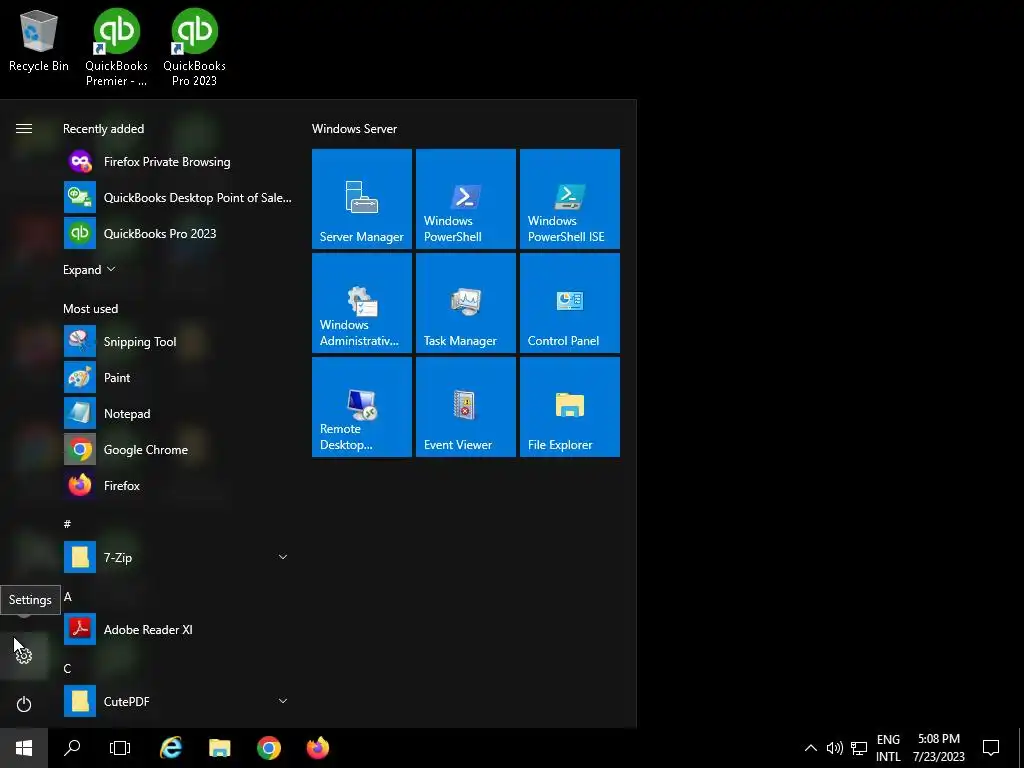
Task: Switch the ENG INTL input language
Action: 888,748
